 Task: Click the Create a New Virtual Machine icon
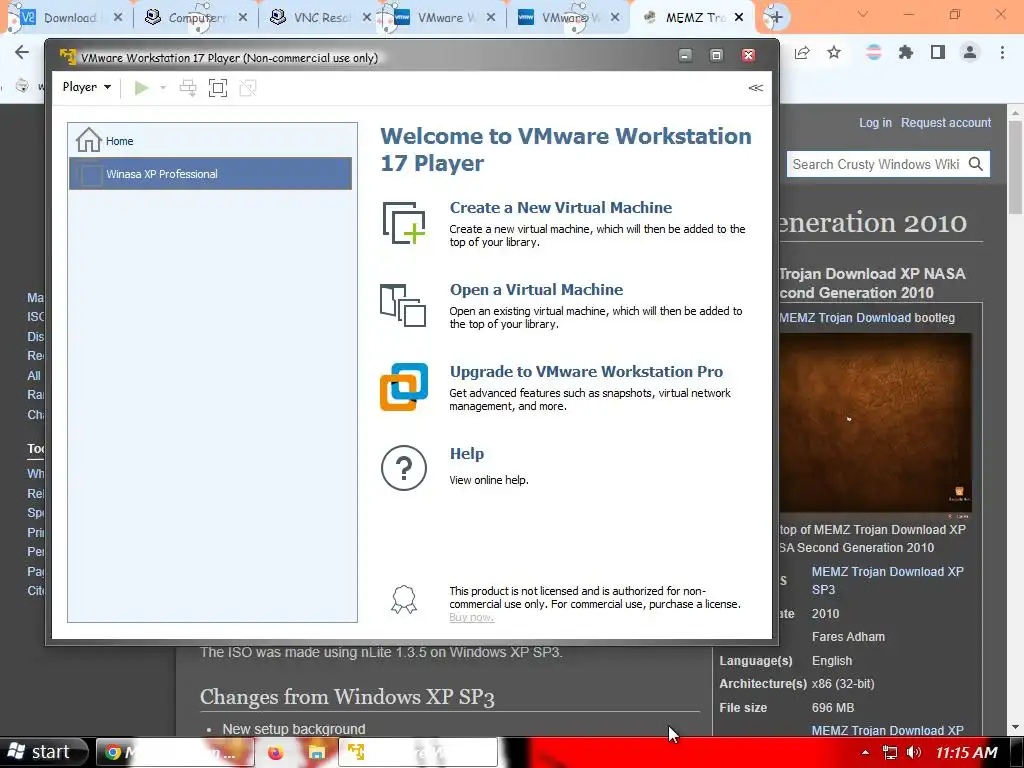click(404, 223)
